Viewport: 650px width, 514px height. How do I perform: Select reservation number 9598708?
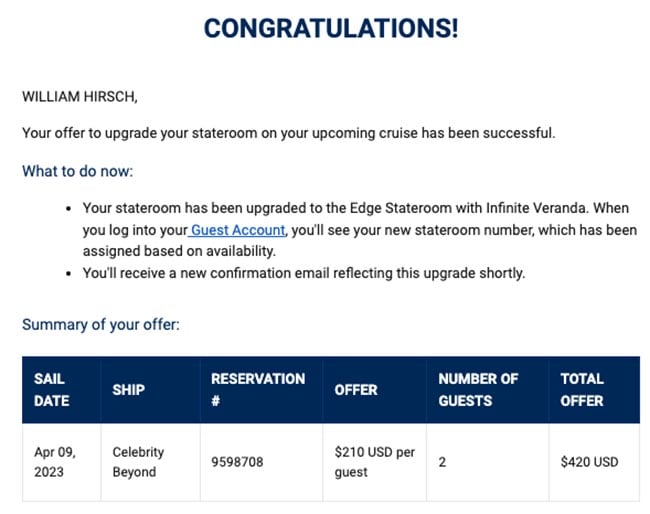click(x=237, y=462)
